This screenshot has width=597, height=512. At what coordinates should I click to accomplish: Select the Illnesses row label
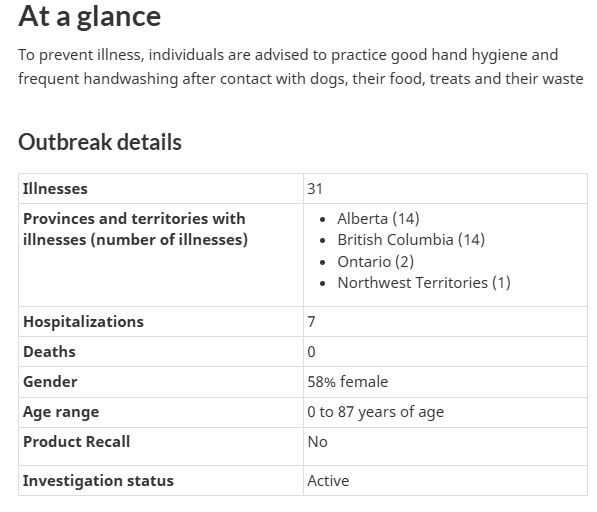click(x=55, y=189)
